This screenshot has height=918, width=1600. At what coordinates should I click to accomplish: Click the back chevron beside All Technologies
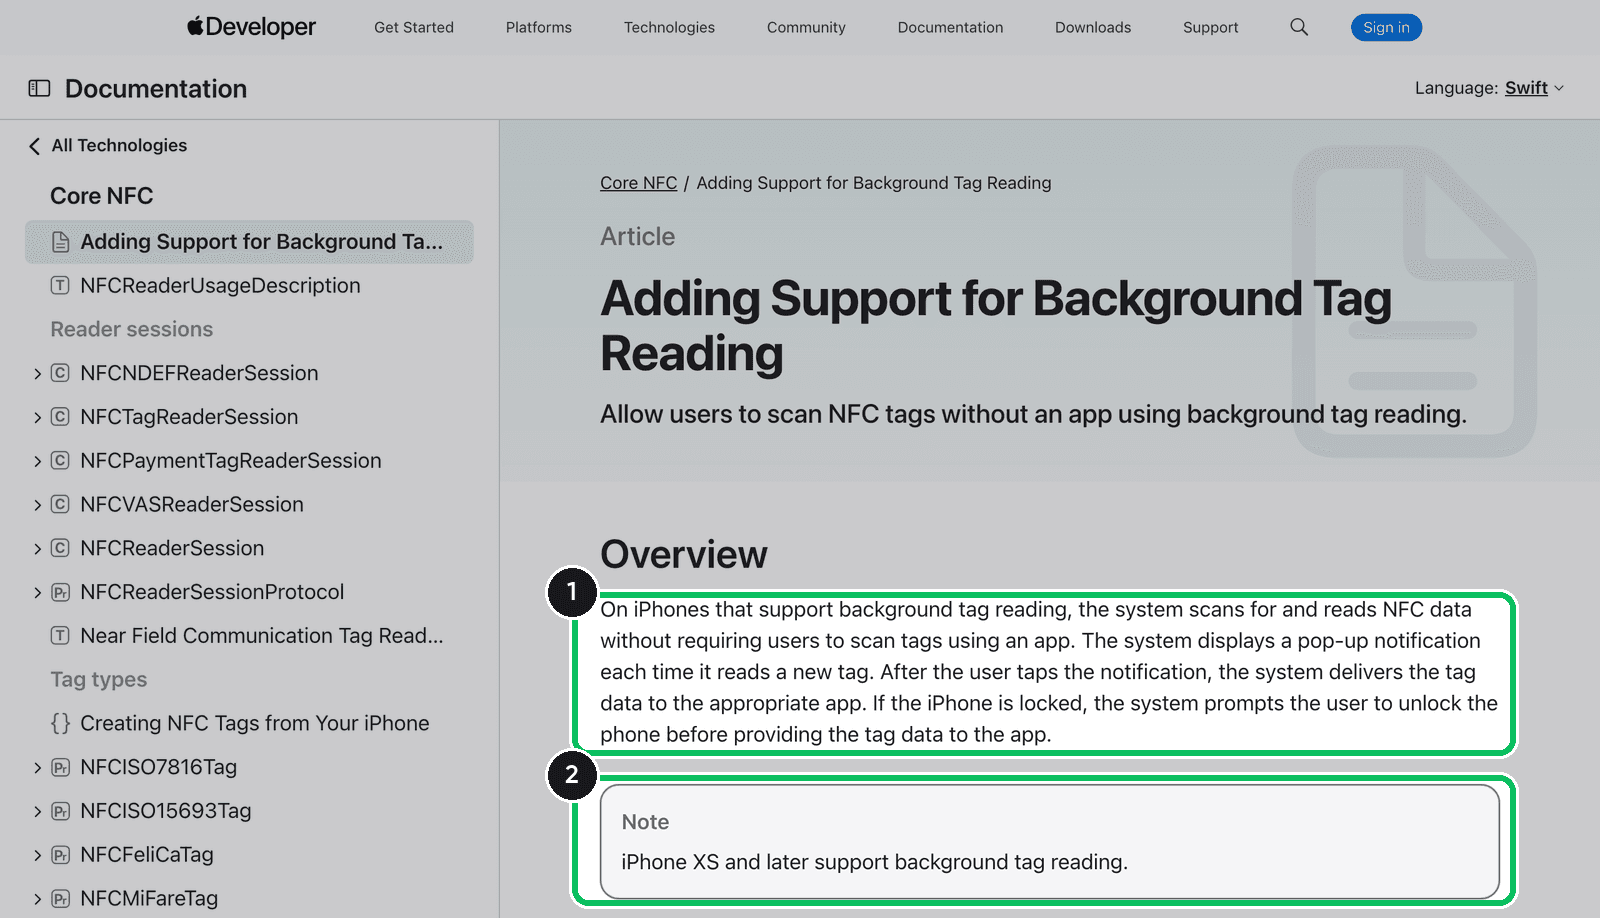pos(34,146)
